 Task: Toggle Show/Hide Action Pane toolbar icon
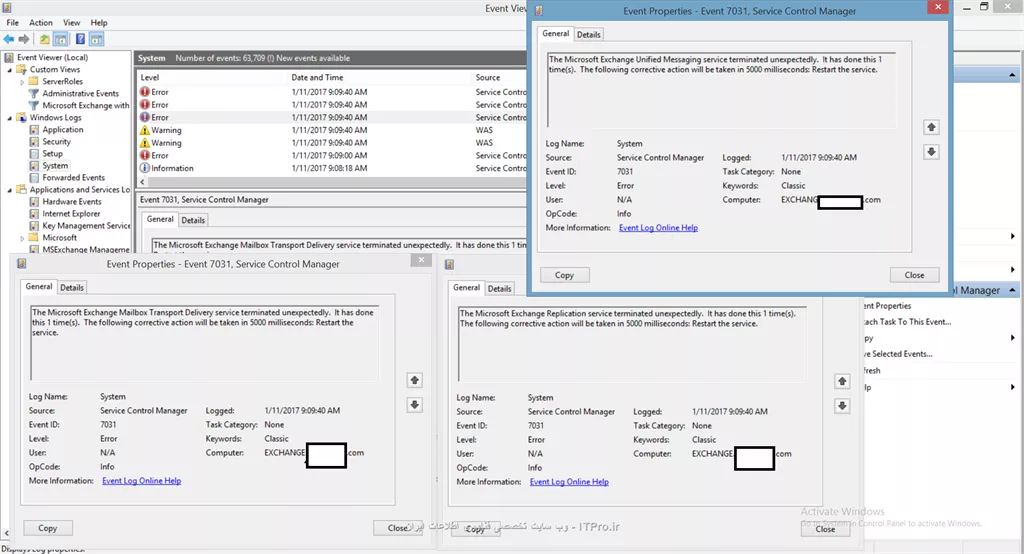pos(97,39)
